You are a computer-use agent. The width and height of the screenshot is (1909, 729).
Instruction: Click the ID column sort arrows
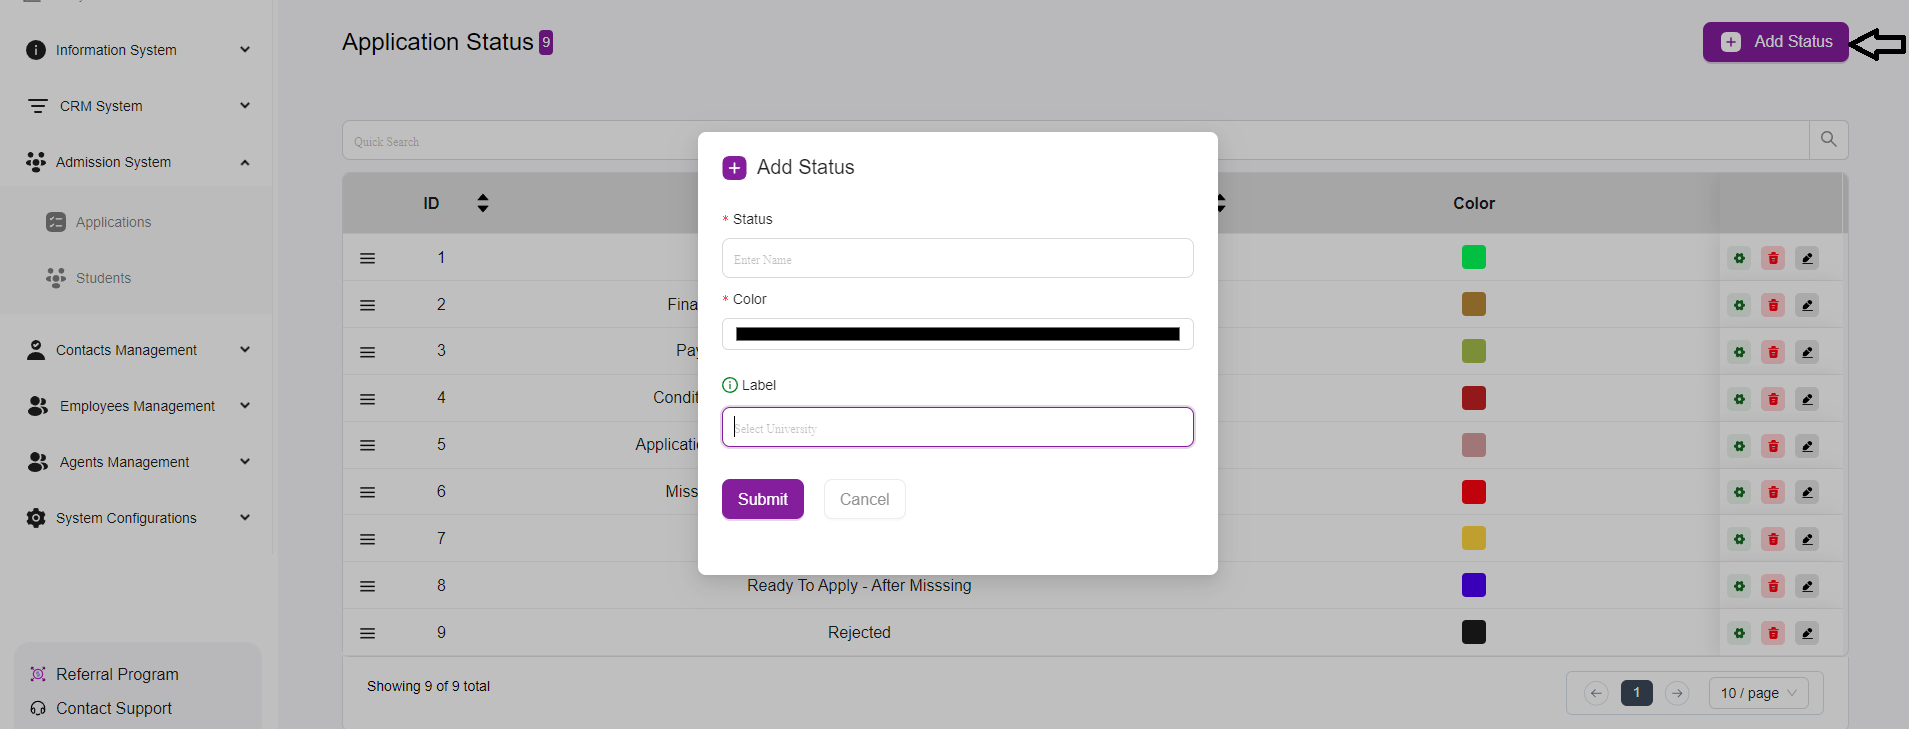point(483,203)
